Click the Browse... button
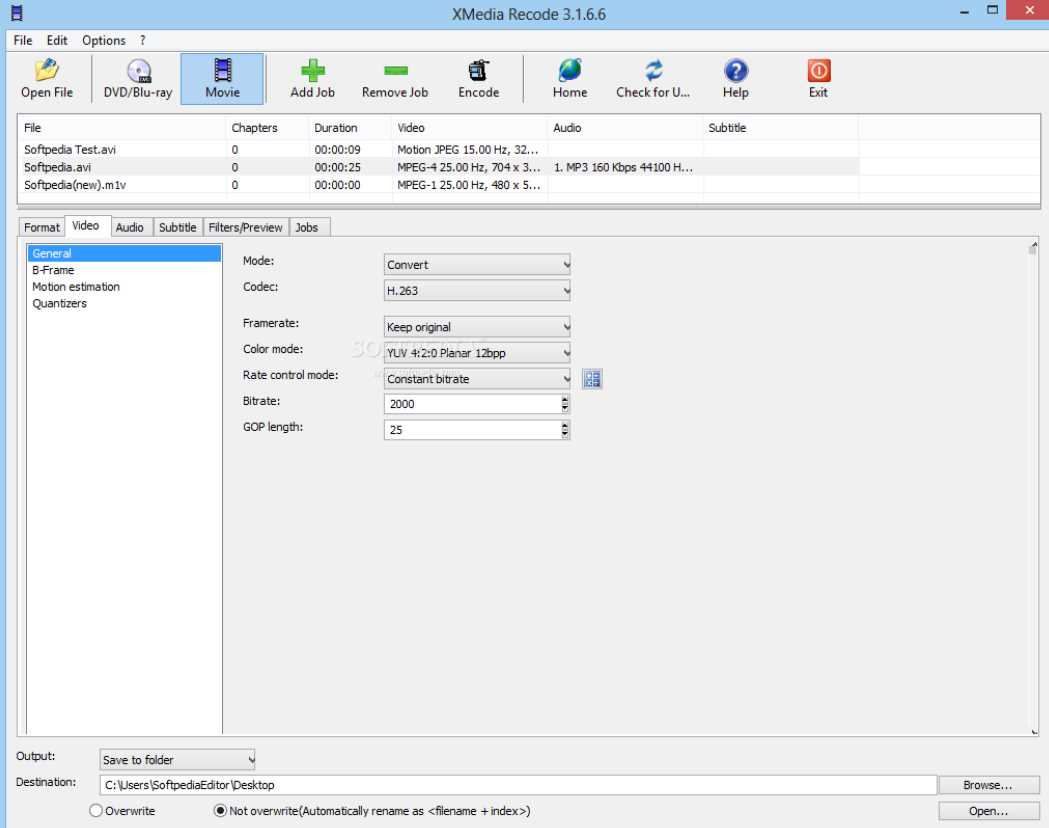 click(x=988, y=785)
